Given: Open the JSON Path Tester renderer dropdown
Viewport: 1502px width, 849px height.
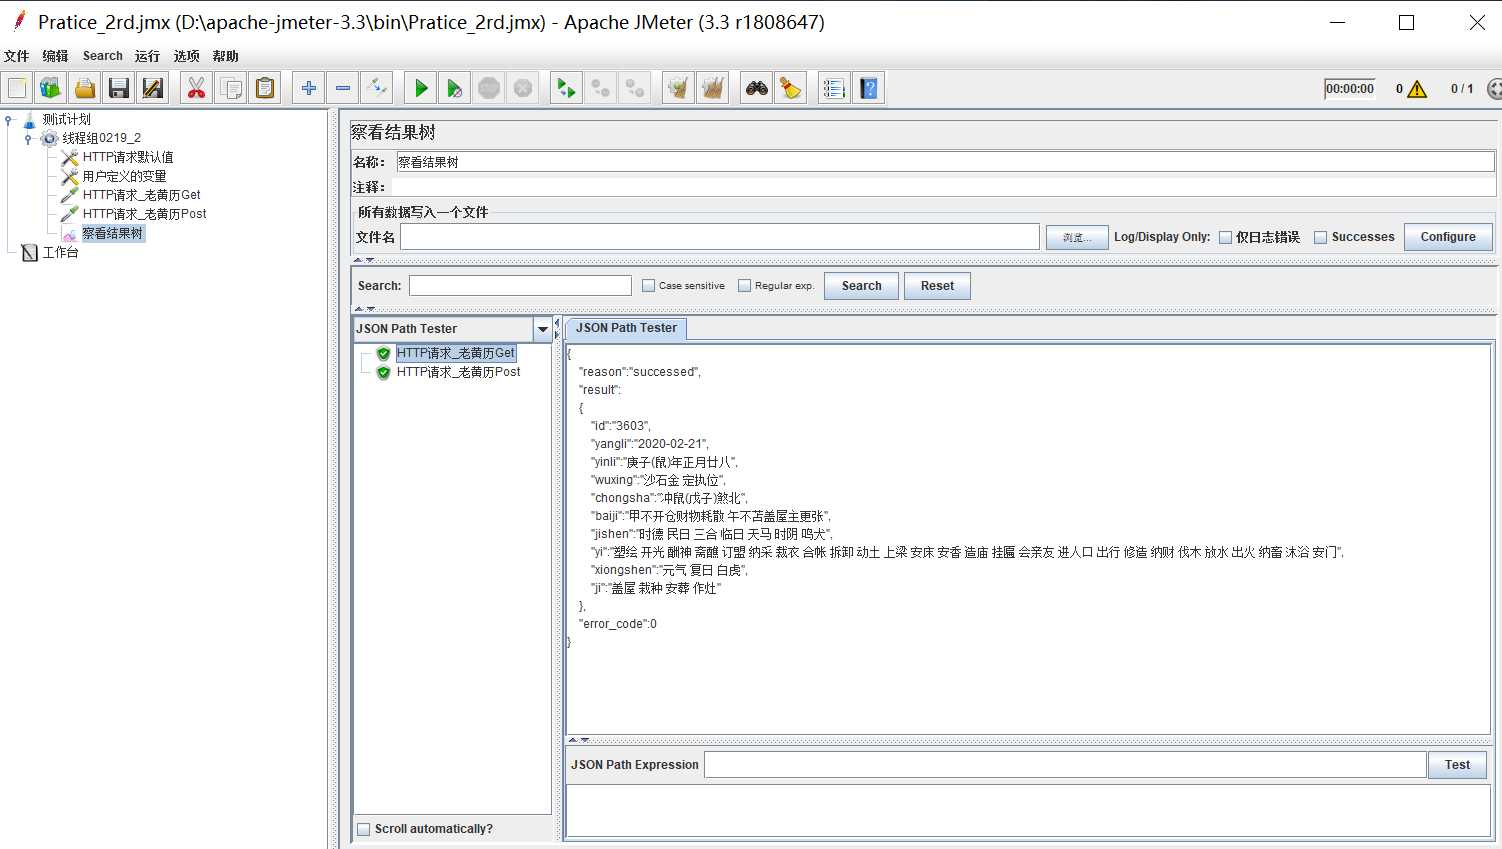Looking at the screenshot, I should 543,329.
